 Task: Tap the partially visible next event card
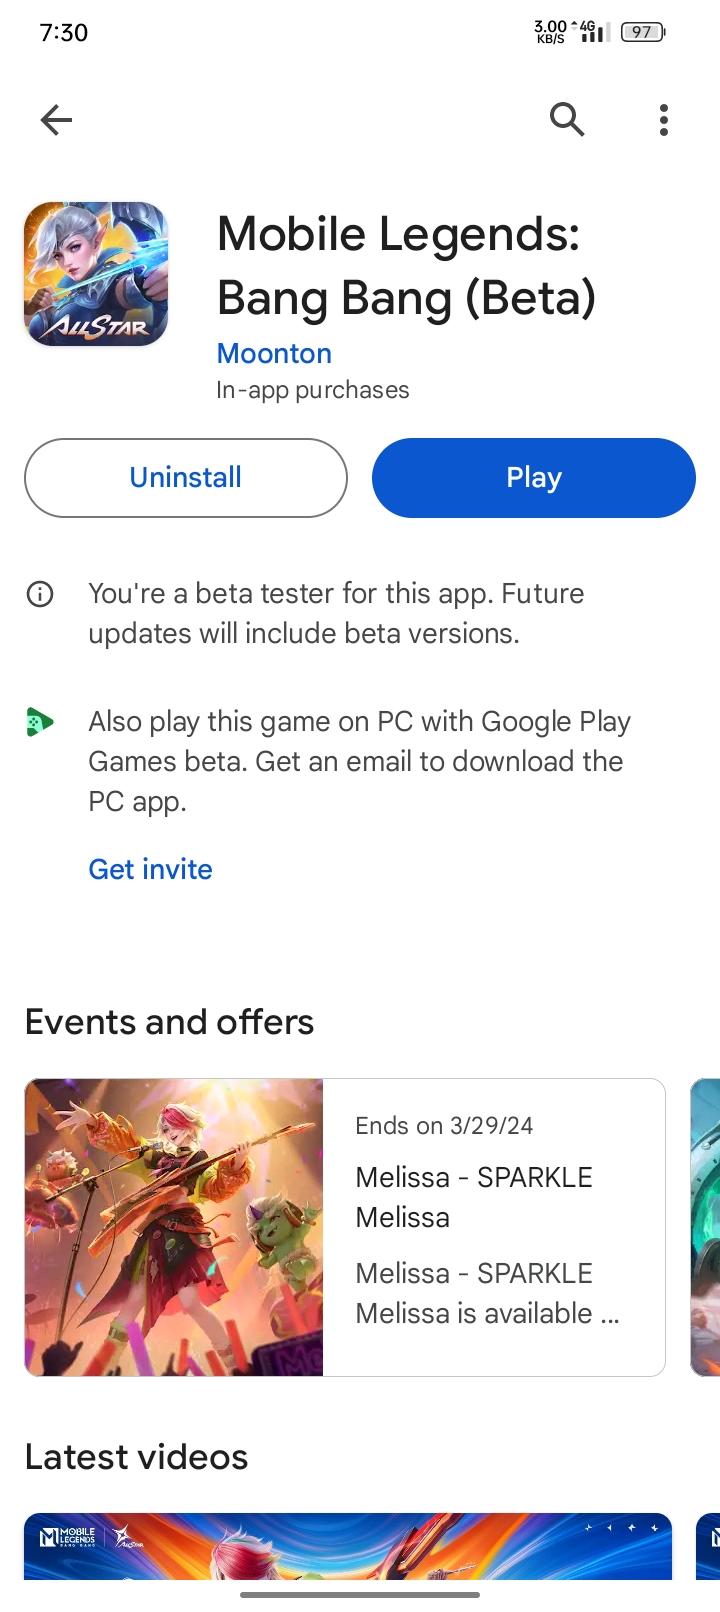(x=705, y=1227)
